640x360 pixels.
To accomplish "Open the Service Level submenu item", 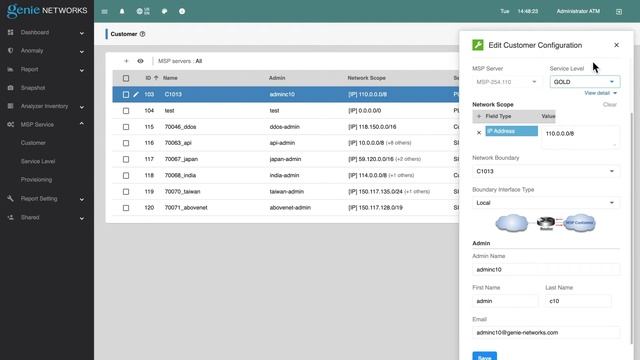I will click(x=38, y=161).
